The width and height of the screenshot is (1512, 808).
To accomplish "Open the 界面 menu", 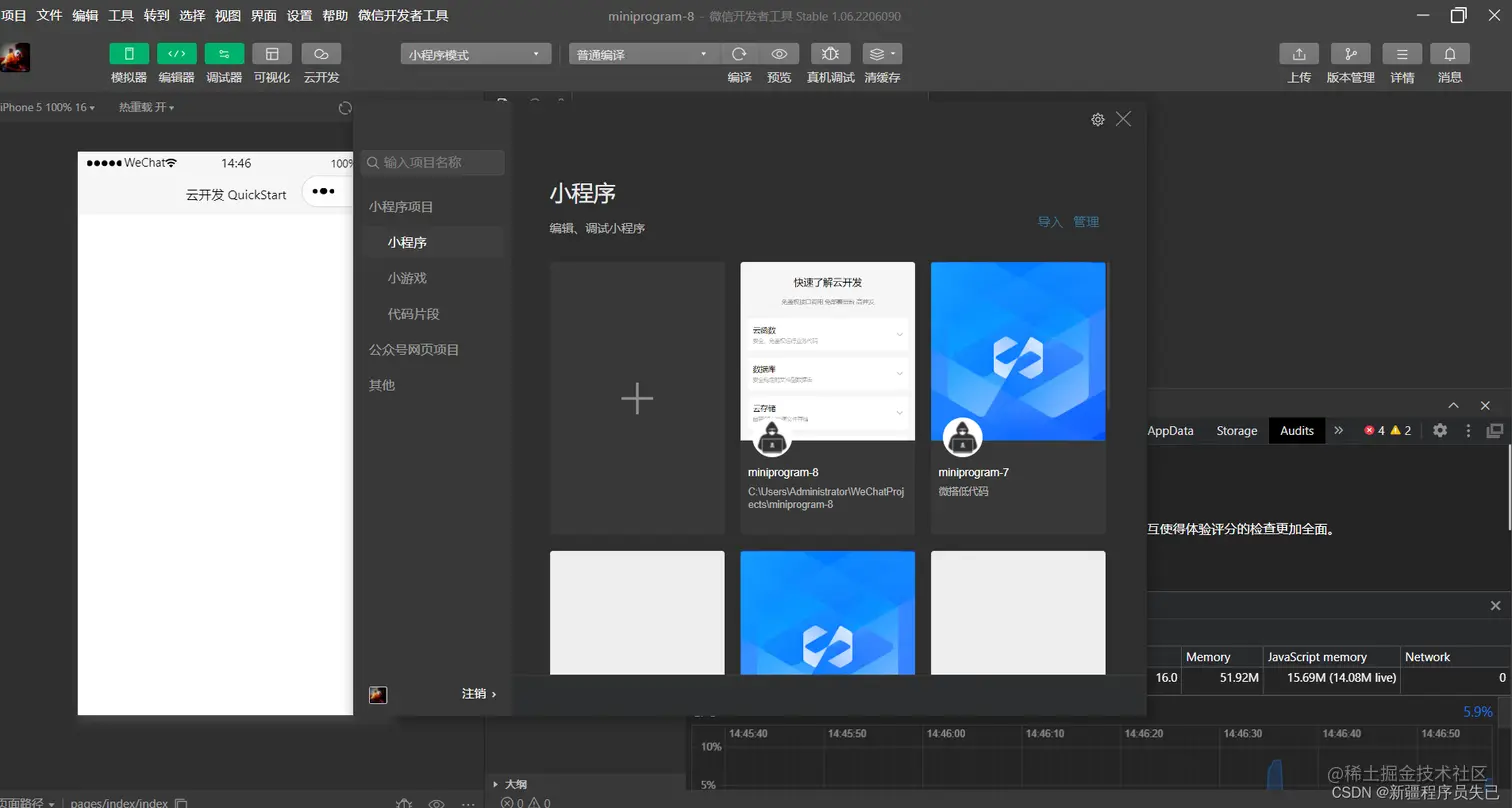I will pyautogui.click(x=264, y=16).
